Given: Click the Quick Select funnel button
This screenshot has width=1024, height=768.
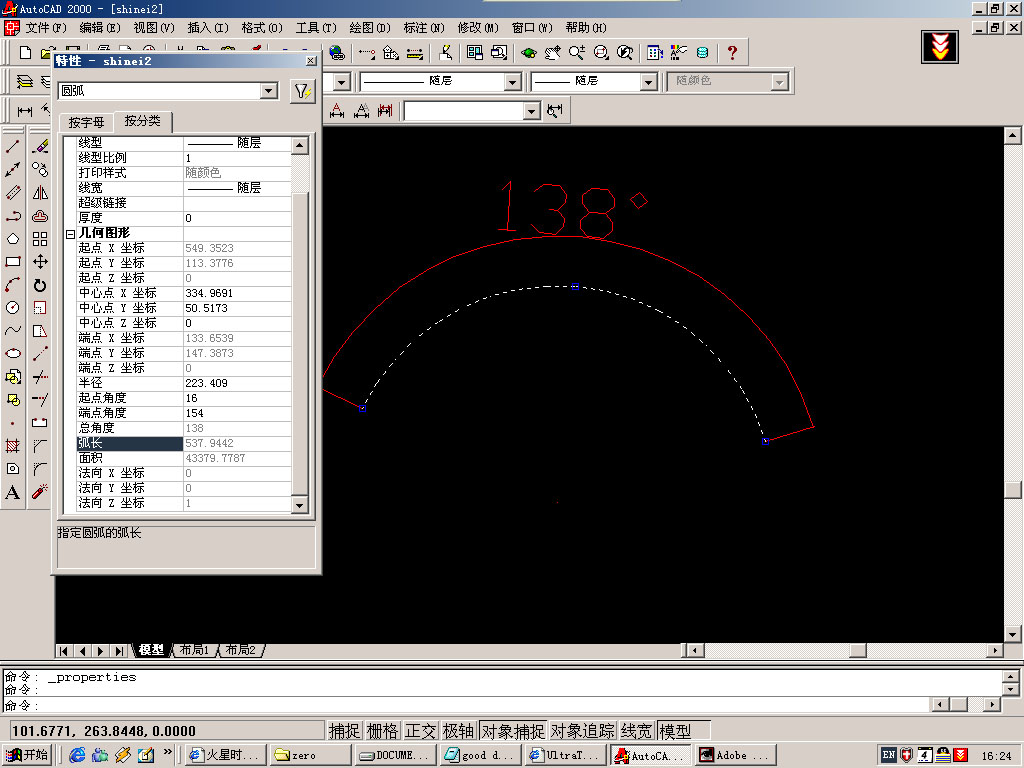Looking at the screenshot, I should tap(302, 91).
